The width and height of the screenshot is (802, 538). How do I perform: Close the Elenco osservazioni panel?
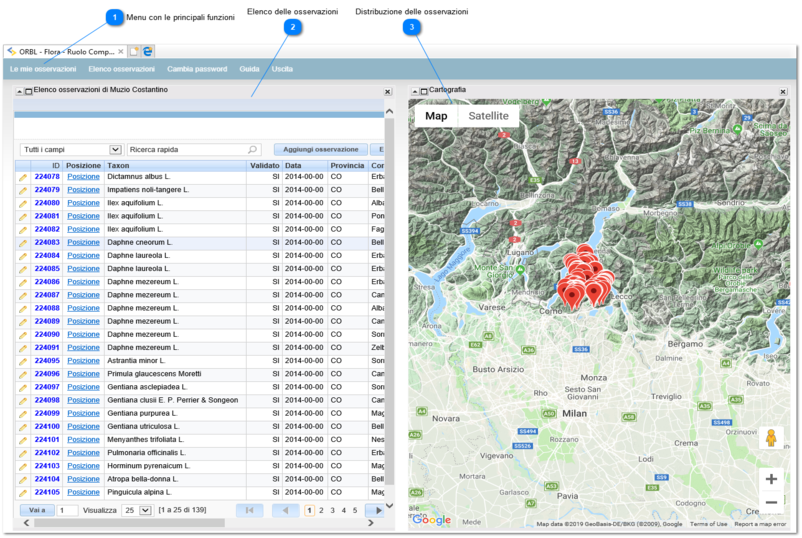pyautogui.click(x=388, y=92)
